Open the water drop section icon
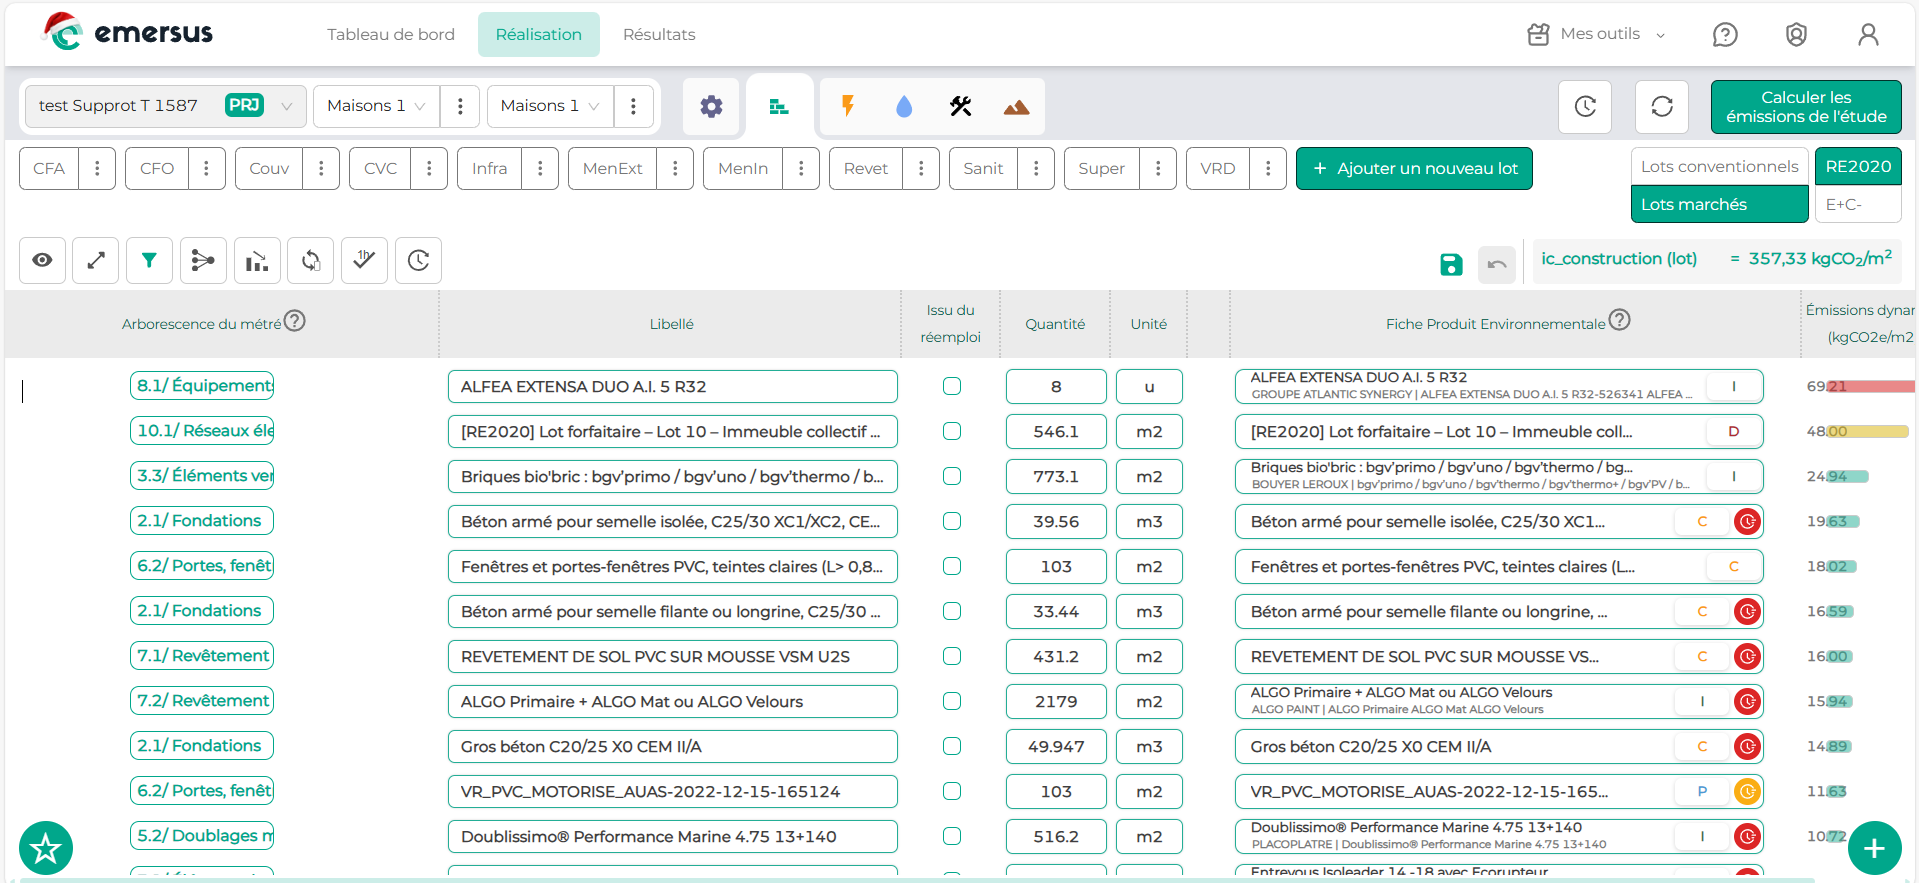This screenshot has height=883, width=1919. click(904, 106)
